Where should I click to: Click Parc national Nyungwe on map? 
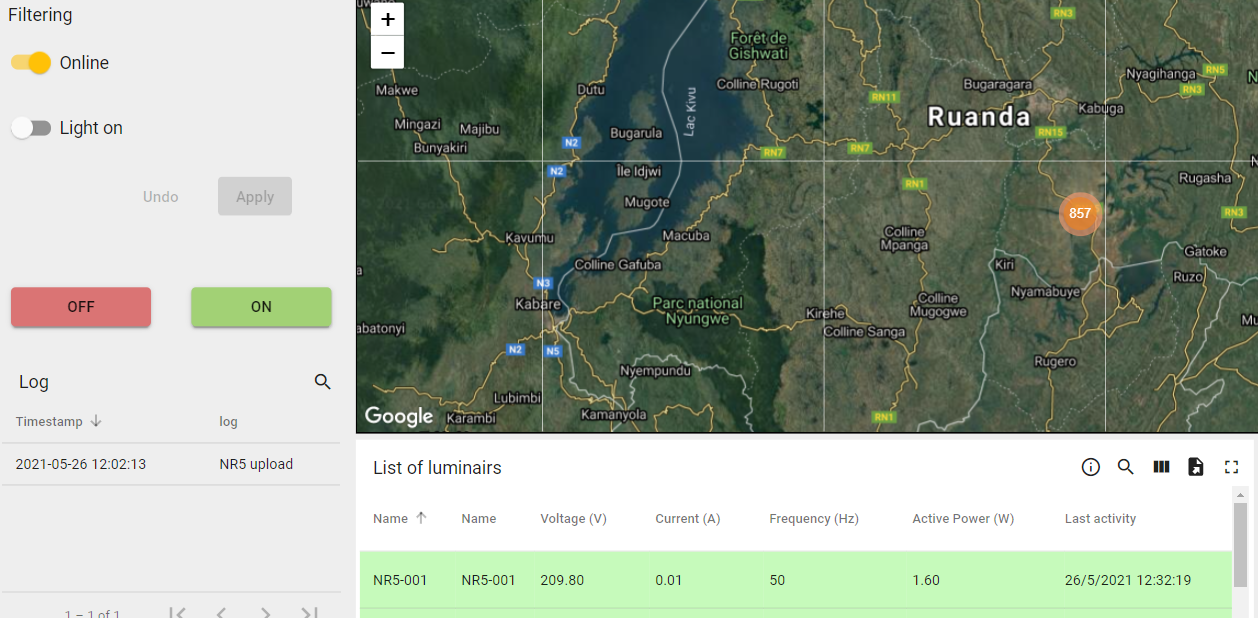tap(698, 310)
